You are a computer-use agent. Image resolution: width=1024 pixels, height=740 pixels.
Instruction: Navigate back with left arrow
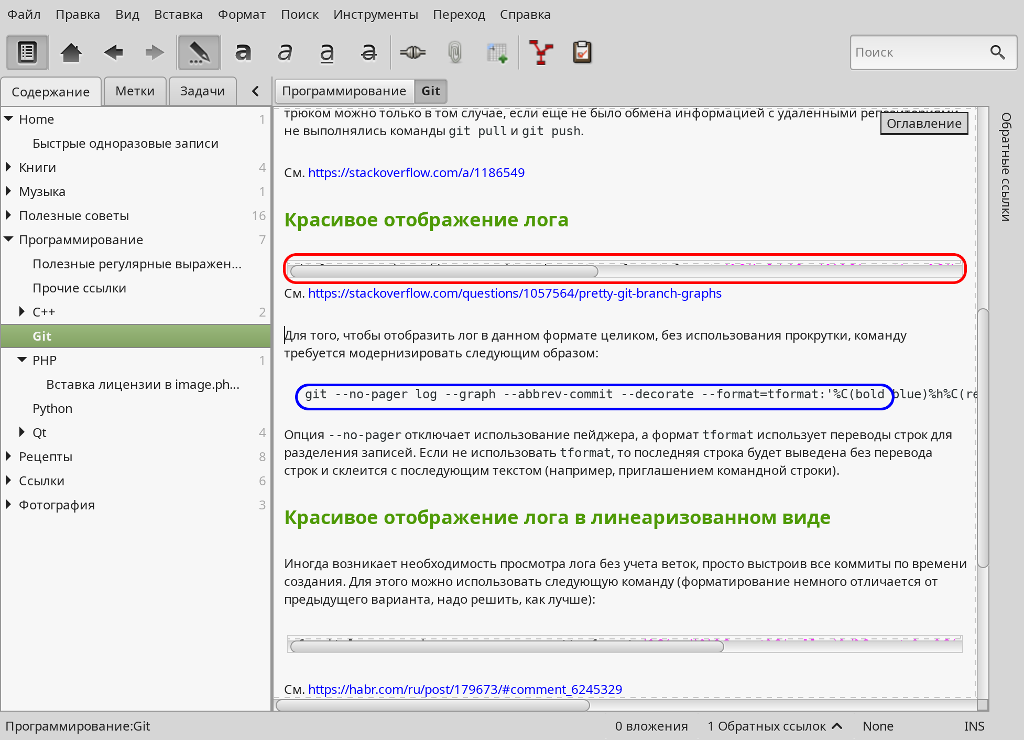point(113,52)
